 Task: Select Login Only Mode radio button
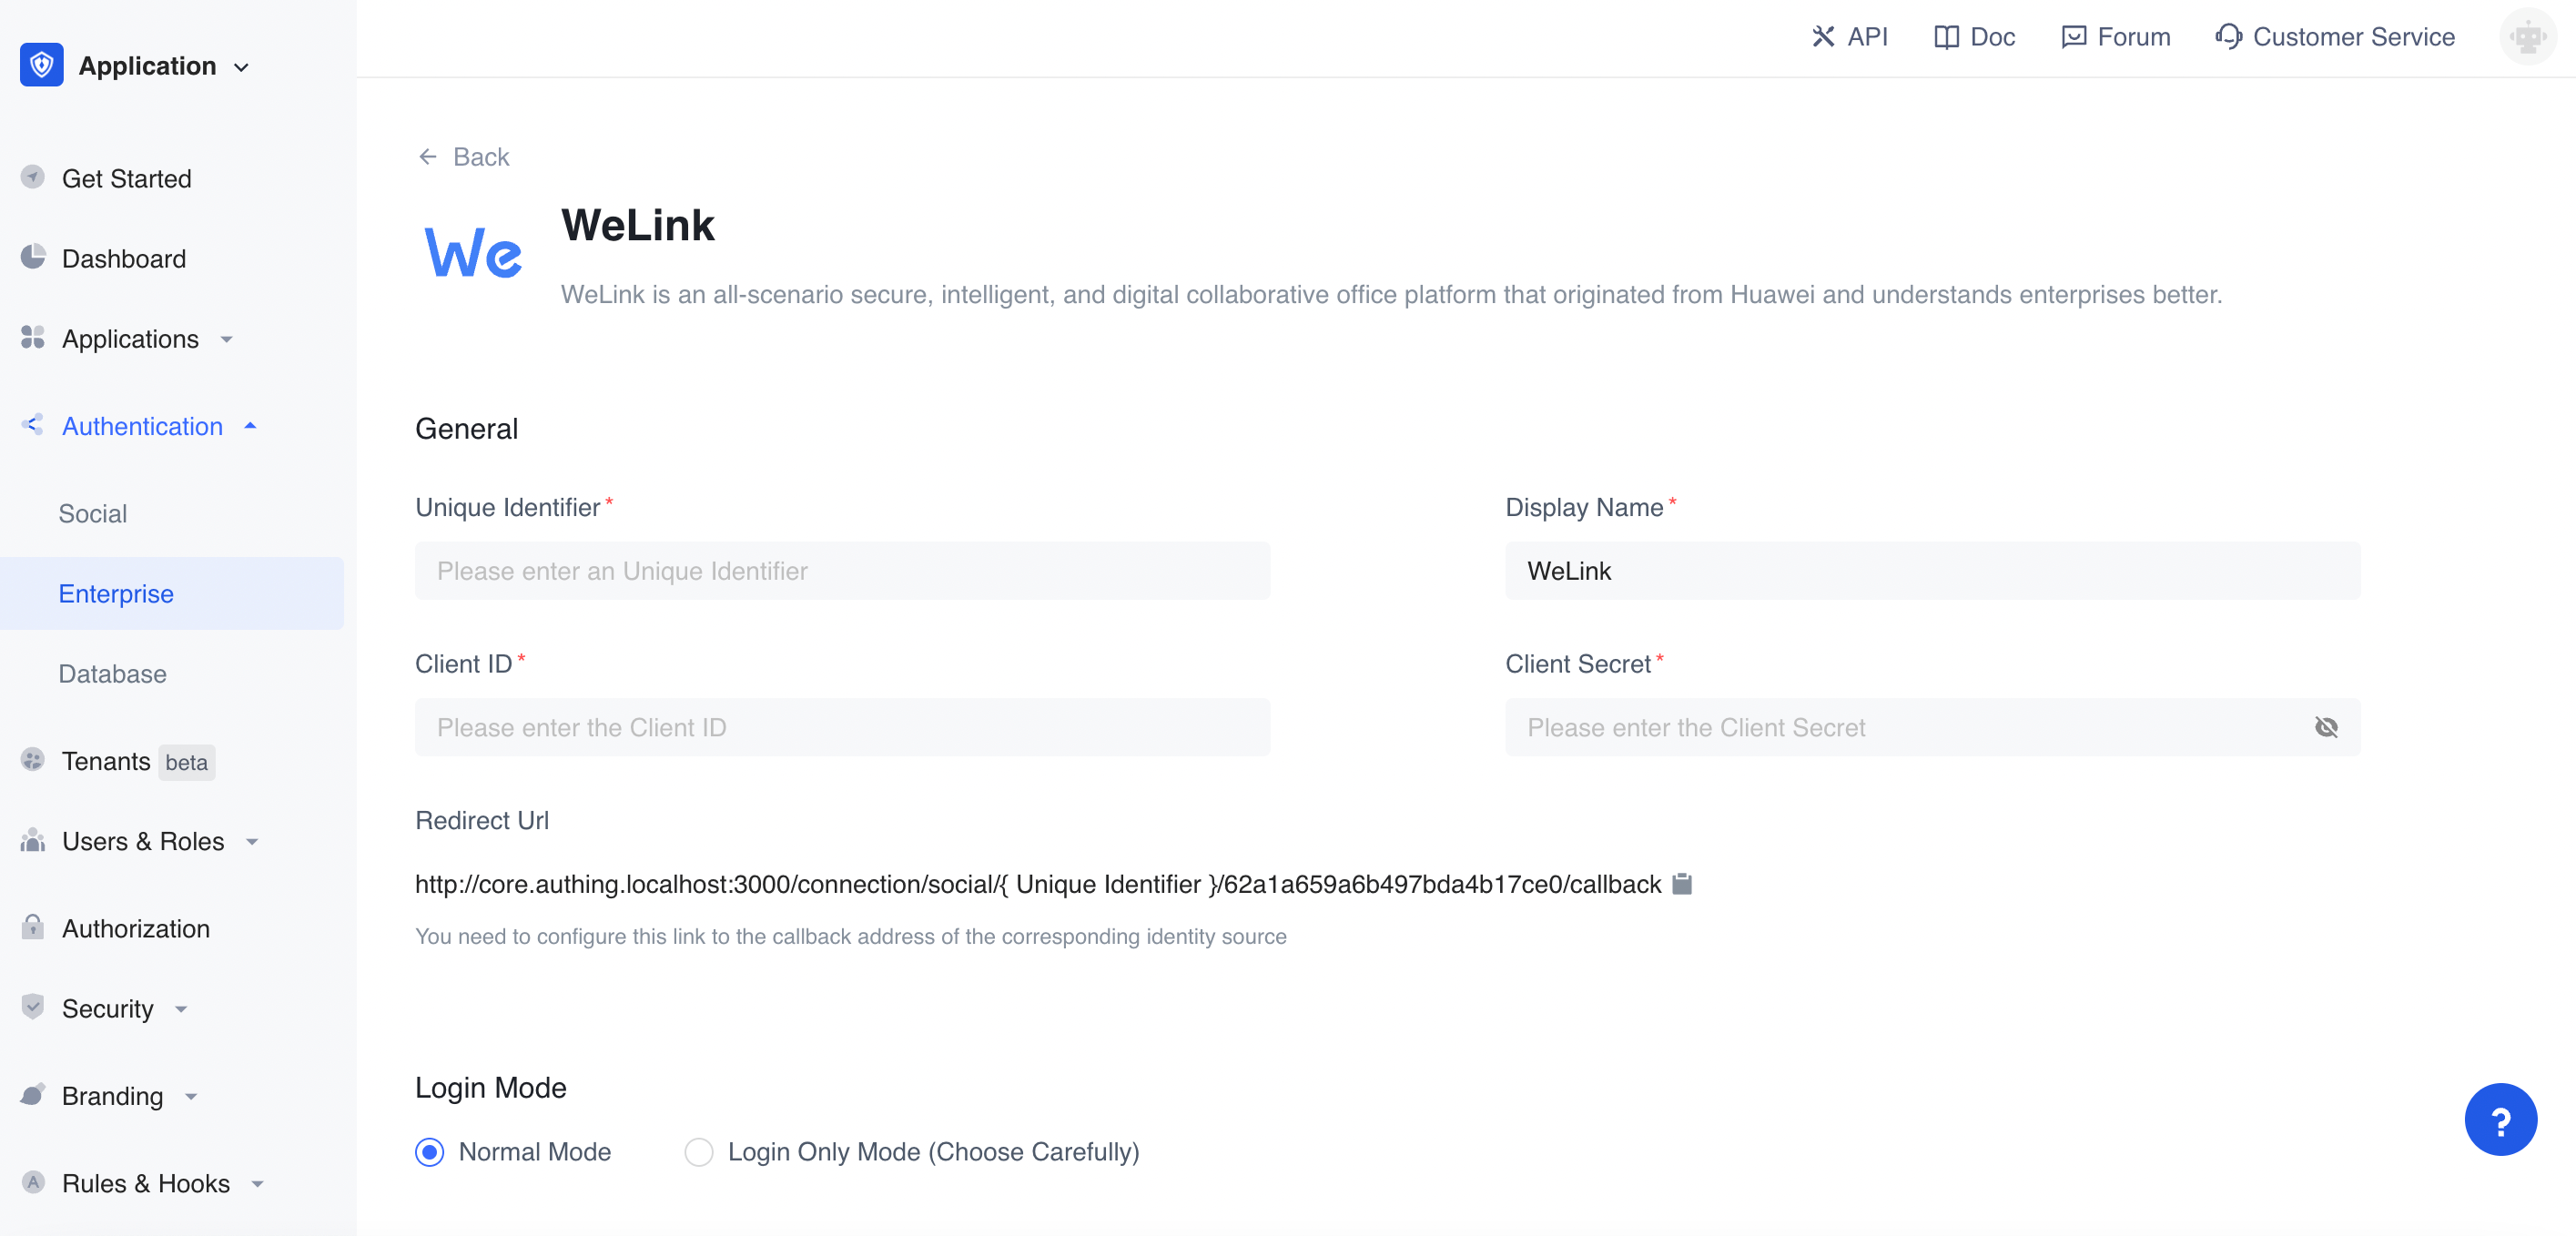tap(699, 1152)
